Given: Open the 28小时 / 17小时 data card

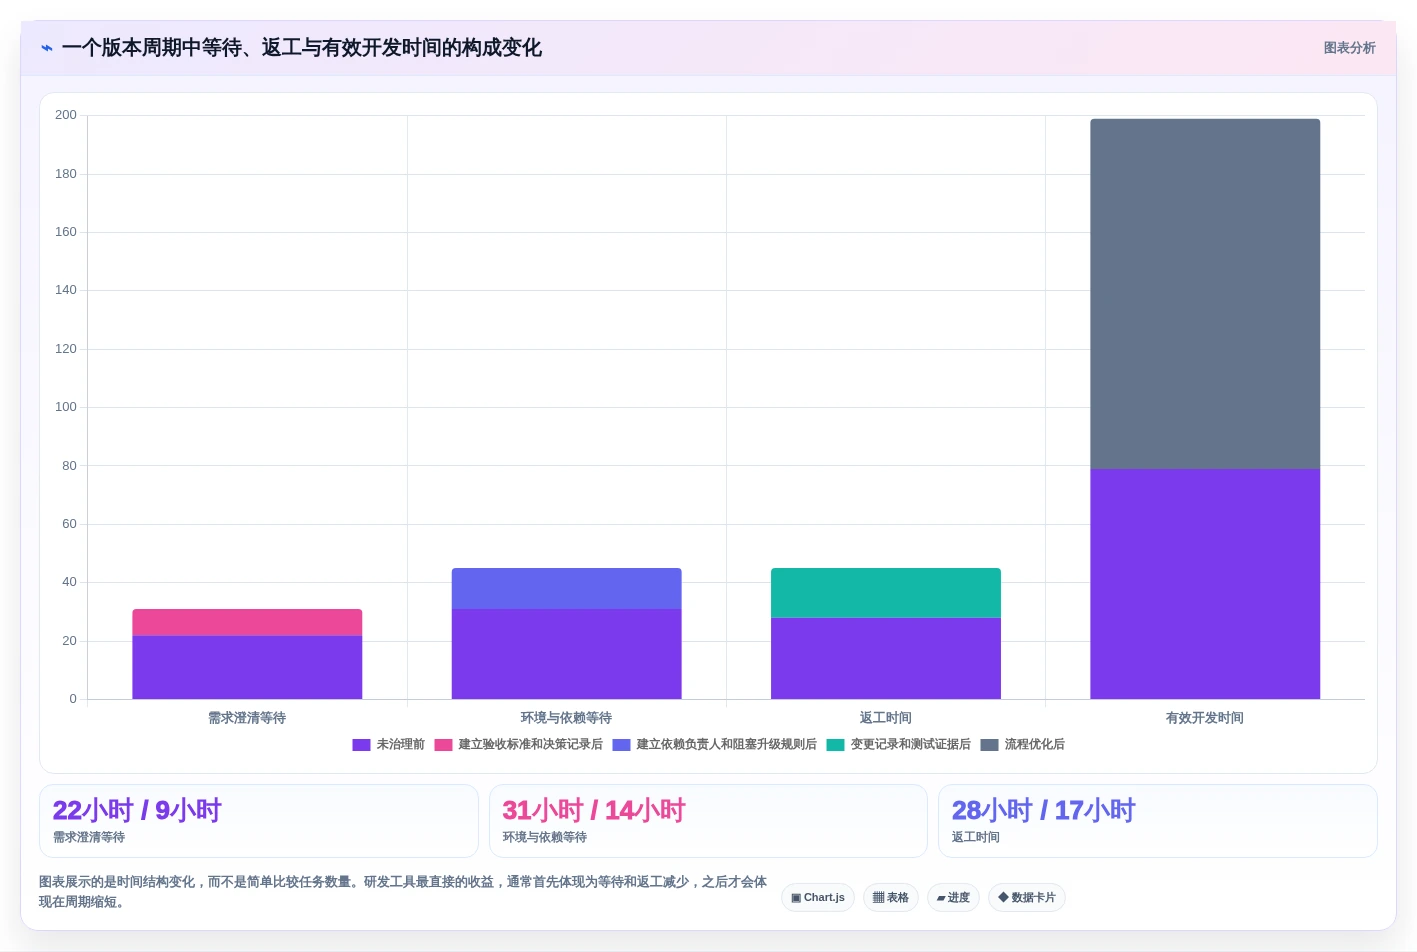Looking at the screenshot, I should click(x=1158, y=821).
